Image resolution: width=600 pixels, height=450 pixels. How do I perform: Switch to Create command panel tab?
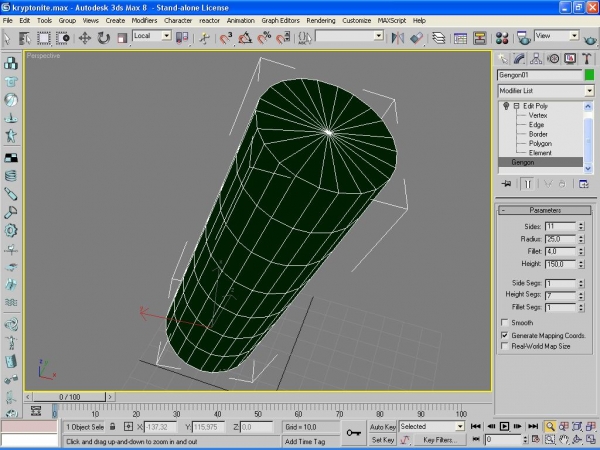[x=502, y=59]
